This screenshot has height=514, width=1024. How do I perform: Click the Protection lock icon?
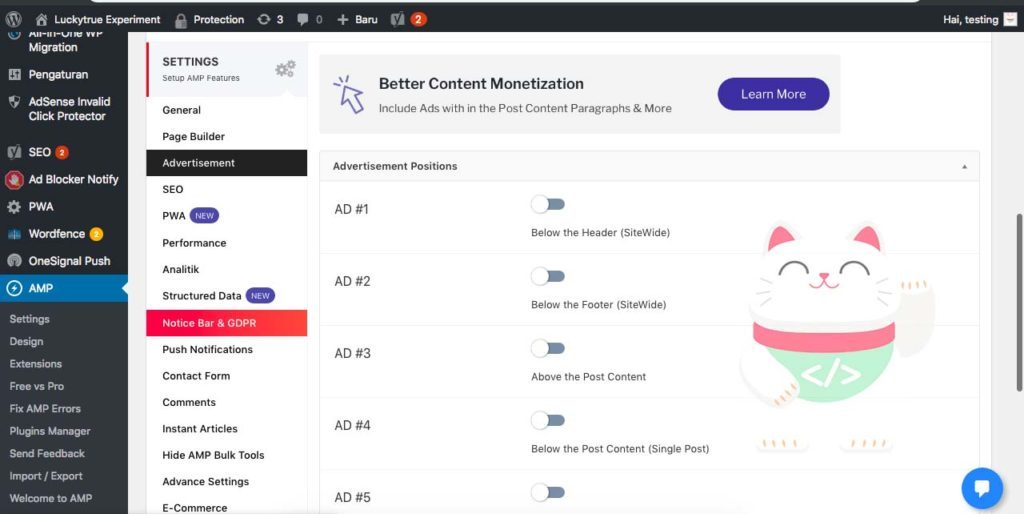[181, 20]
